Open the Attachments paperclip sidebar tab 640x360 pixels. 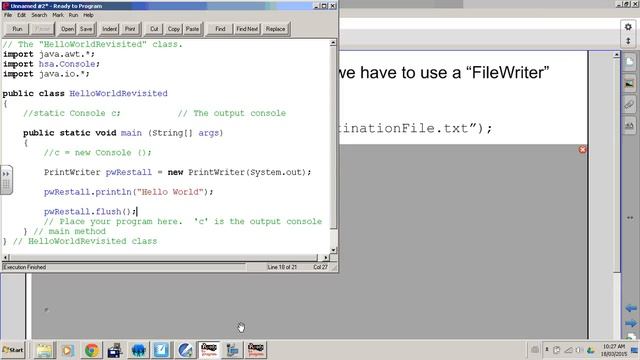629,104
